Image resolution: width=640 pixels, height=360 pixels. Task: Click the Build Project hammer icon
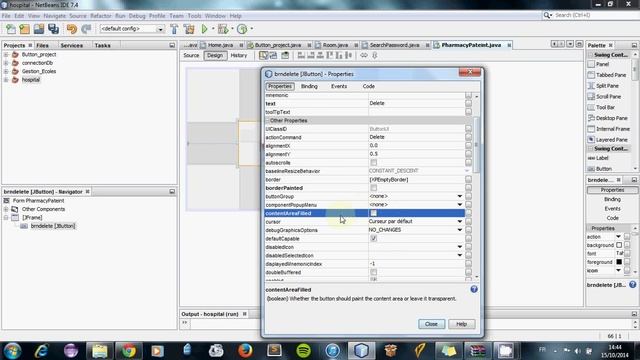[174, 29]
